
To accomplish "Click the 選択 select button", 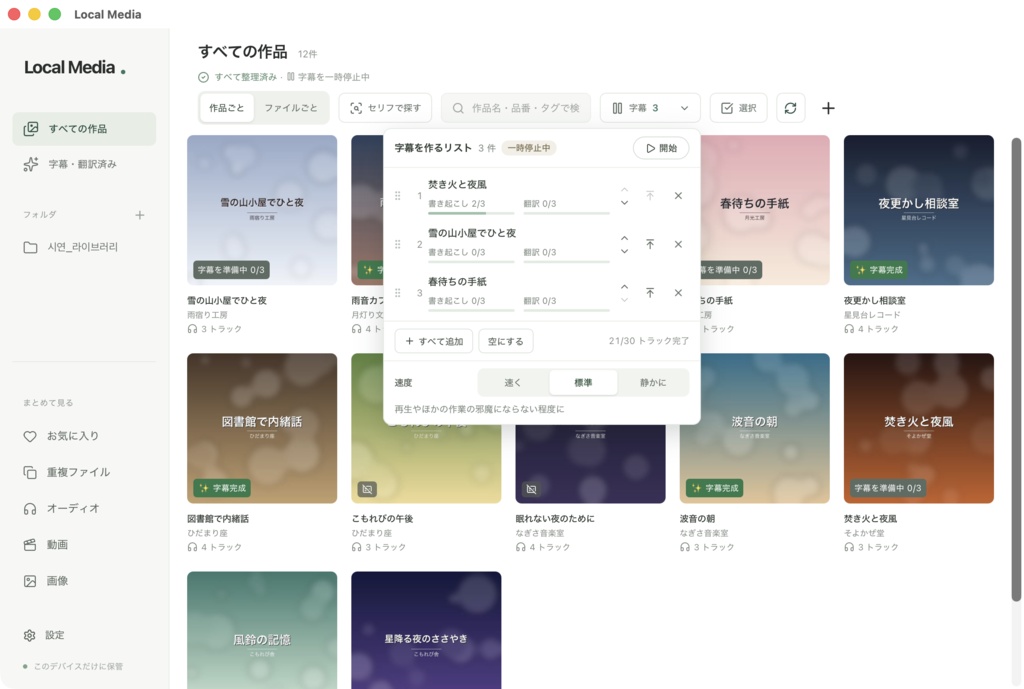I will pos(739,108).
